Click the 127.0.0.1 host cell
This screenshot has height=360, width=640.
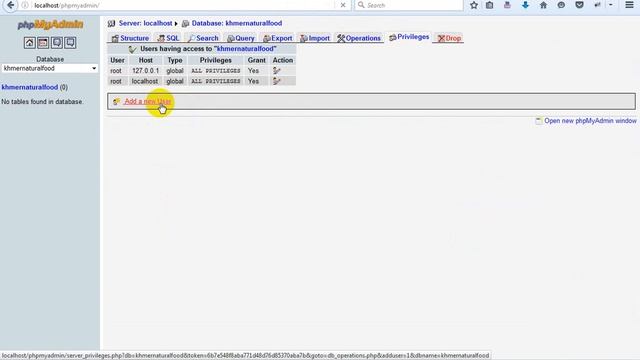click(x=145, y=71)
